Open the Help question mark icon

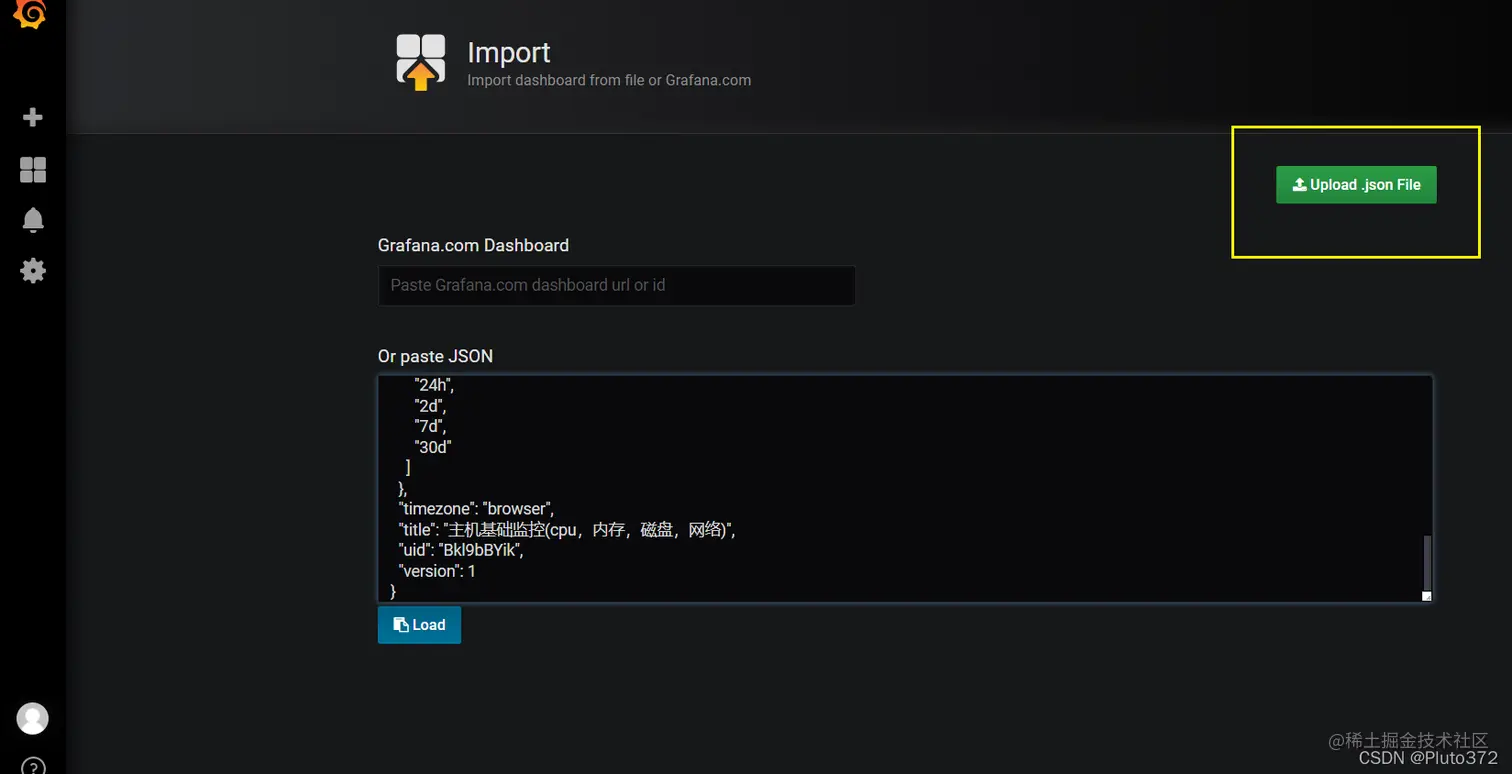[33, 765]
